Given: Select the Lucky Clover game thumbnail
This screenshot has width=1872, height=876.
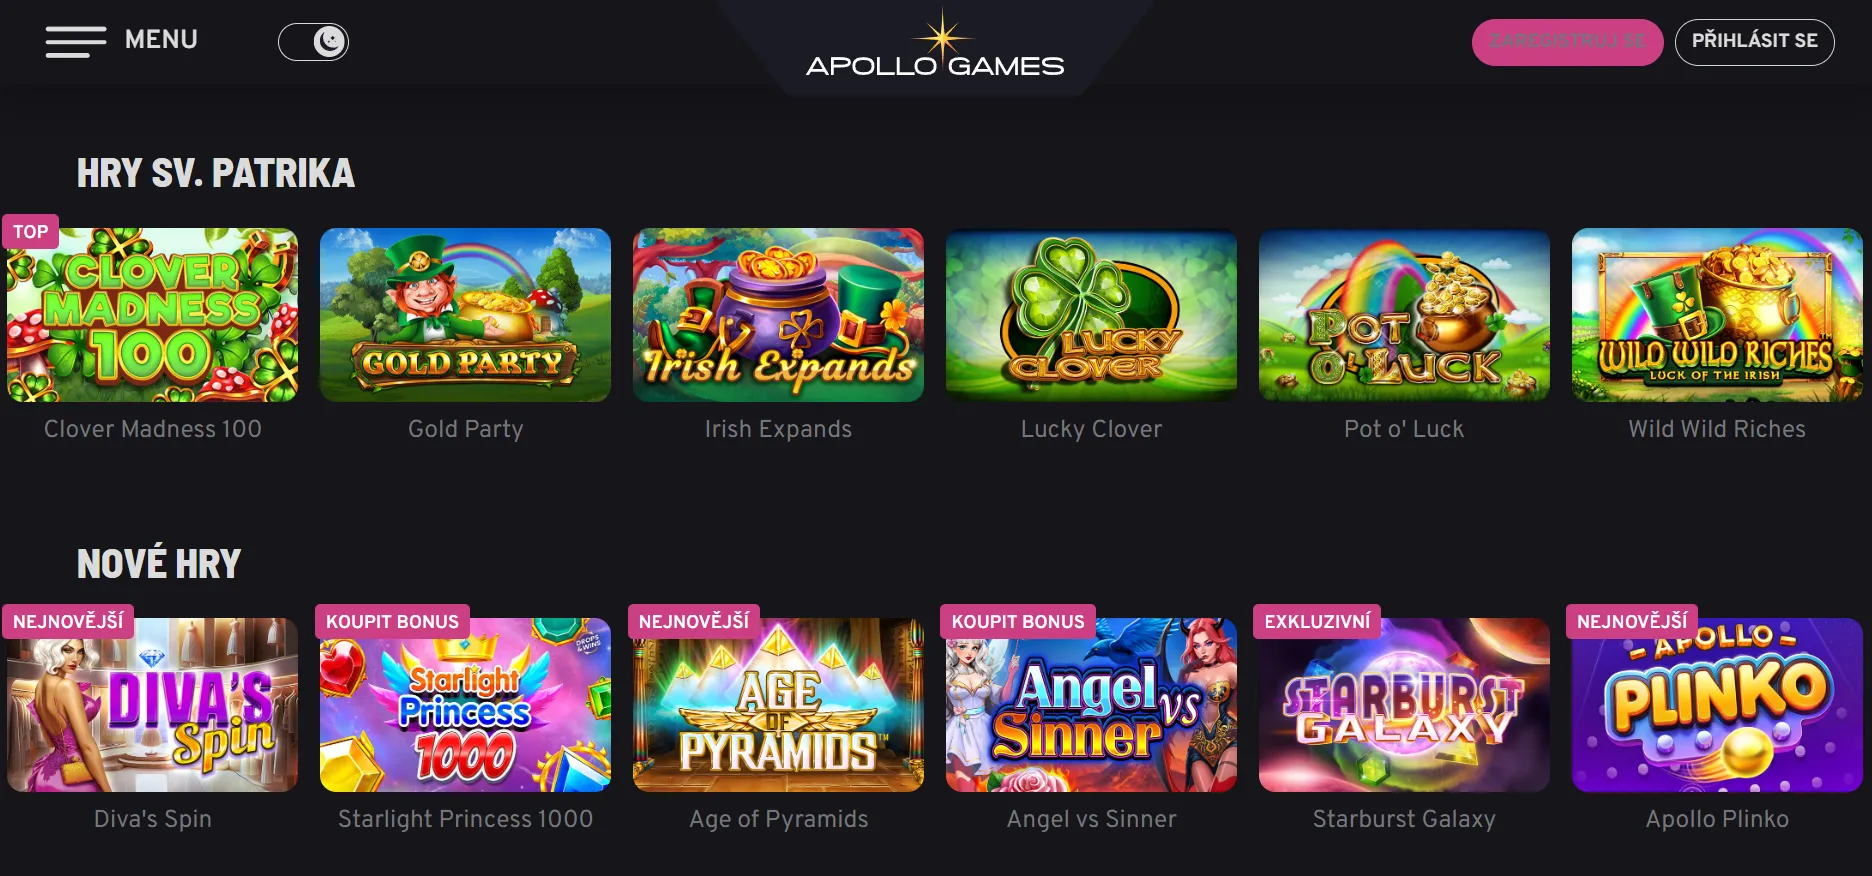Looking at the screenshot, I should coord(1091,315).
